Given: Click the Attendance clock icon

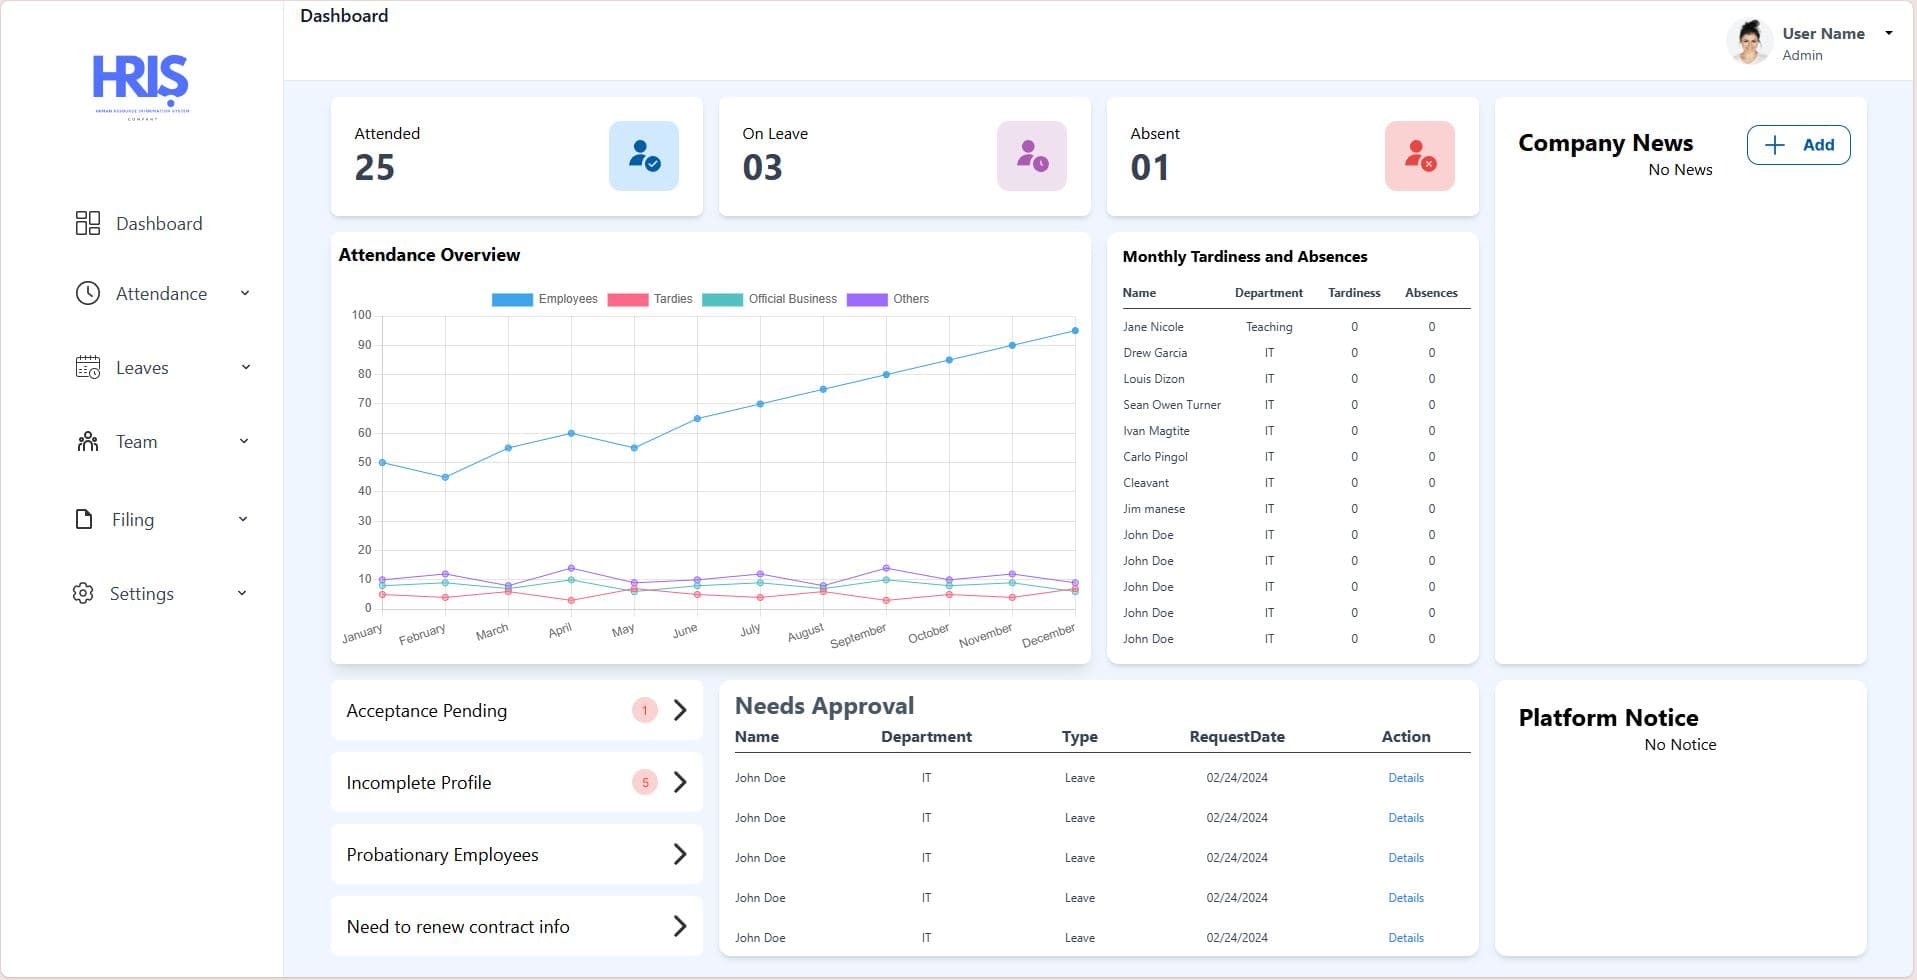Looking at the screenshot, I should (88, 293).
